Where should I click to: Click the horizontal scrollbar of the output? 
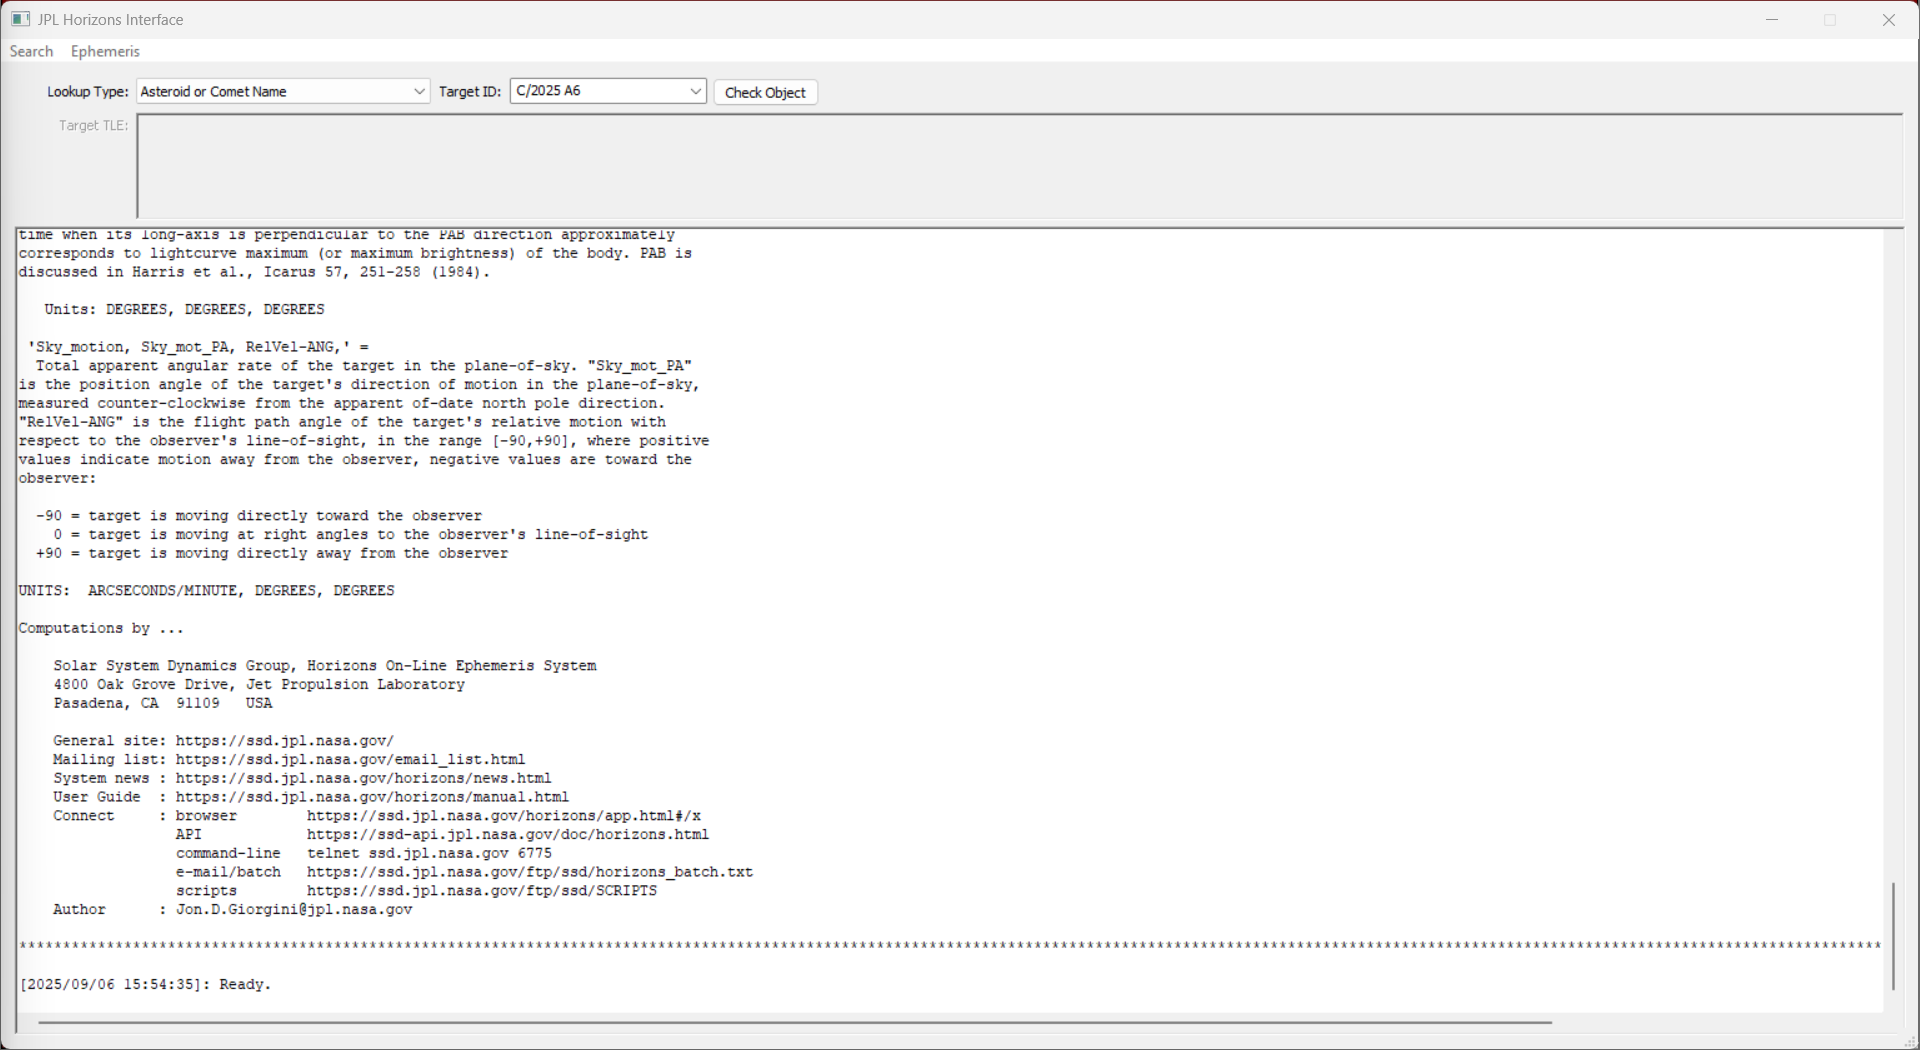pos(795,1022)
